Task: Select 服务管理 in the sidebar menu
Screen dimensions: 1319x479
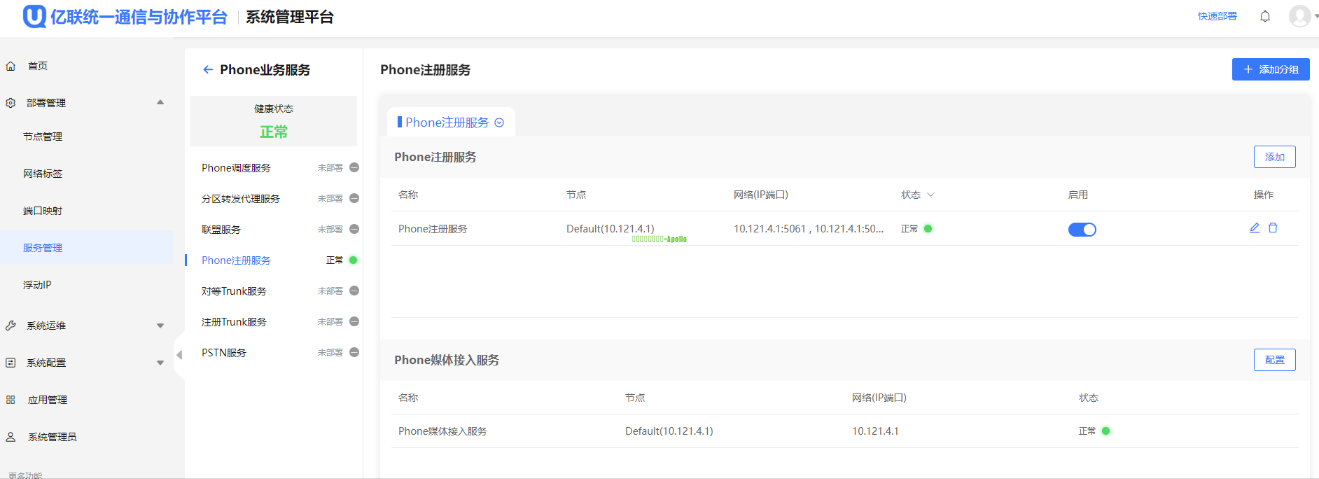Action: coord(43,248)
